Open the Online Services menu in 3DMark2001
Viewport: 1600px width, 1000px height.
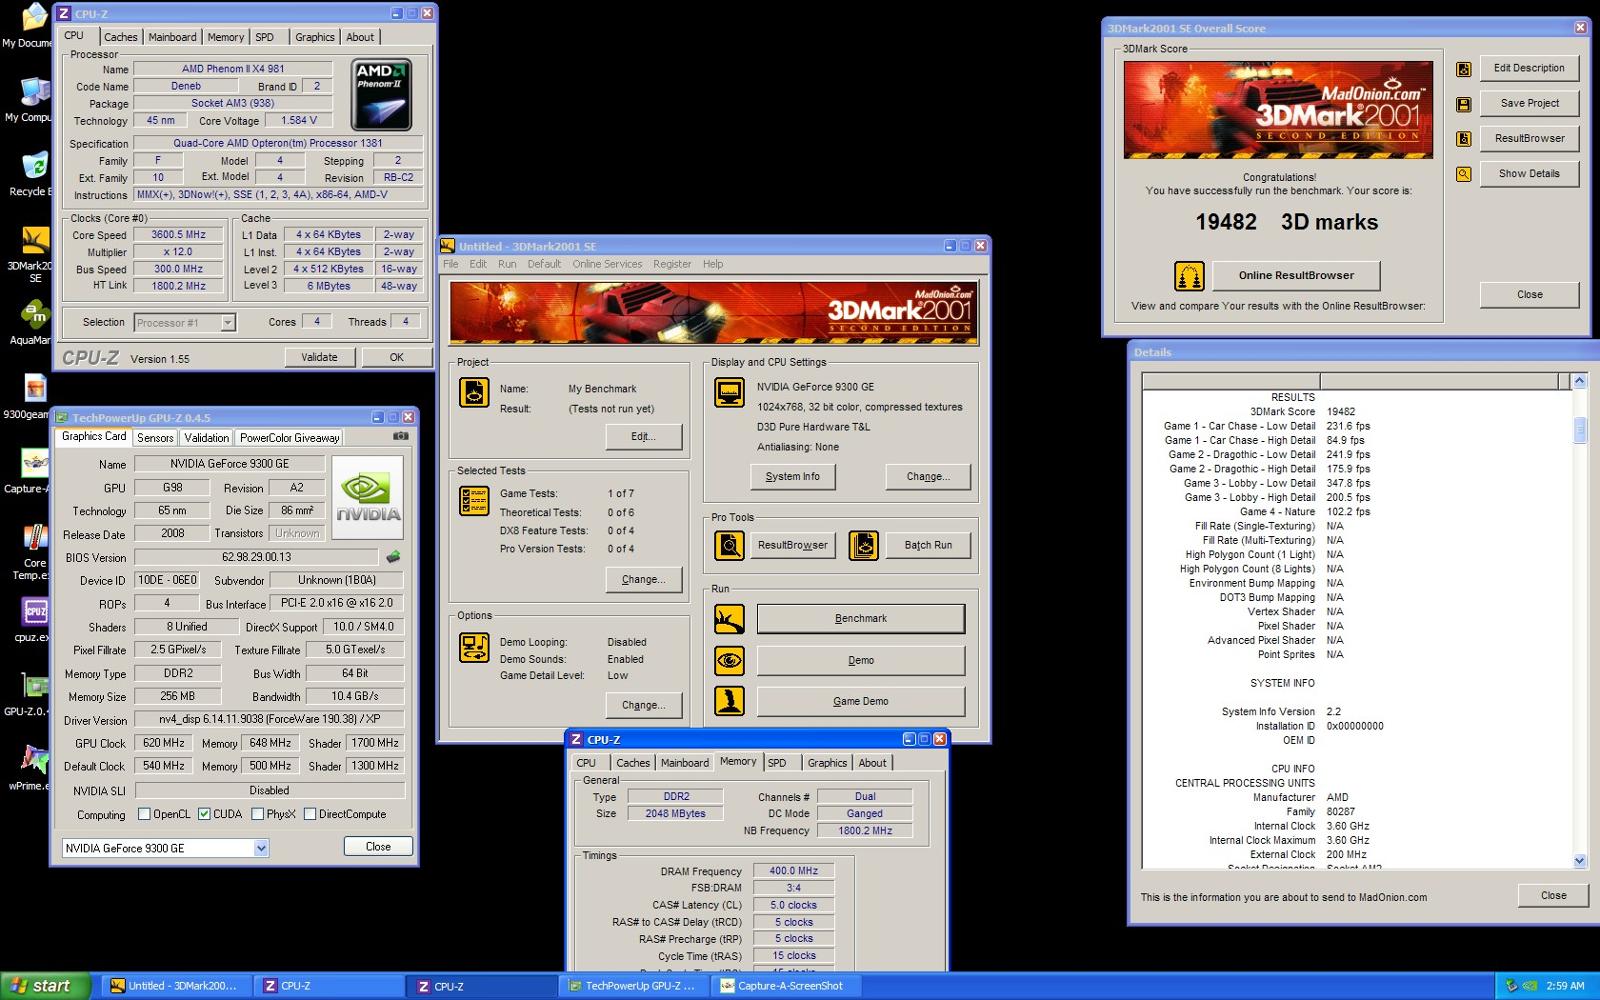[607, 264]
